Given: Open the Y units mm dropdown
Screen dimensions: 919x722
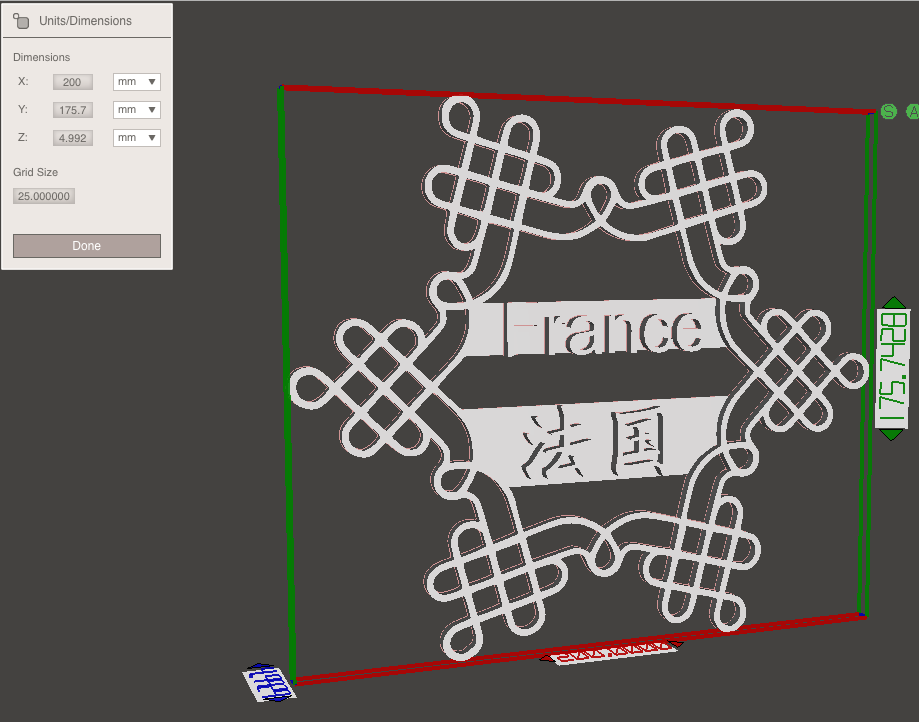Looking at the screenshot, I should [x=137, y=110].
